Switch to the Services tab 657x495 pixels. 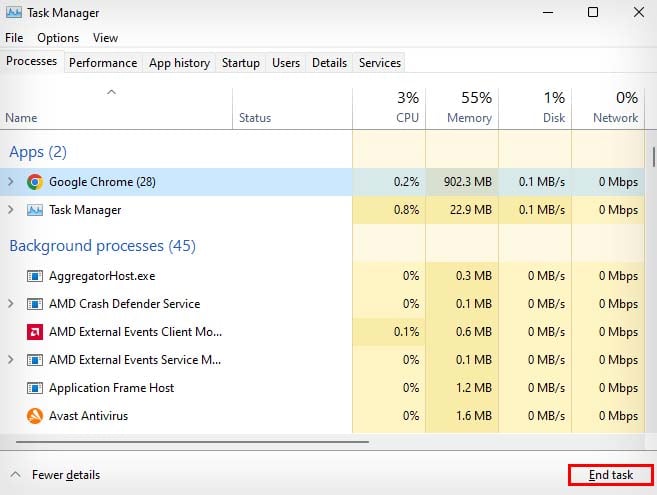pos(380,63)
